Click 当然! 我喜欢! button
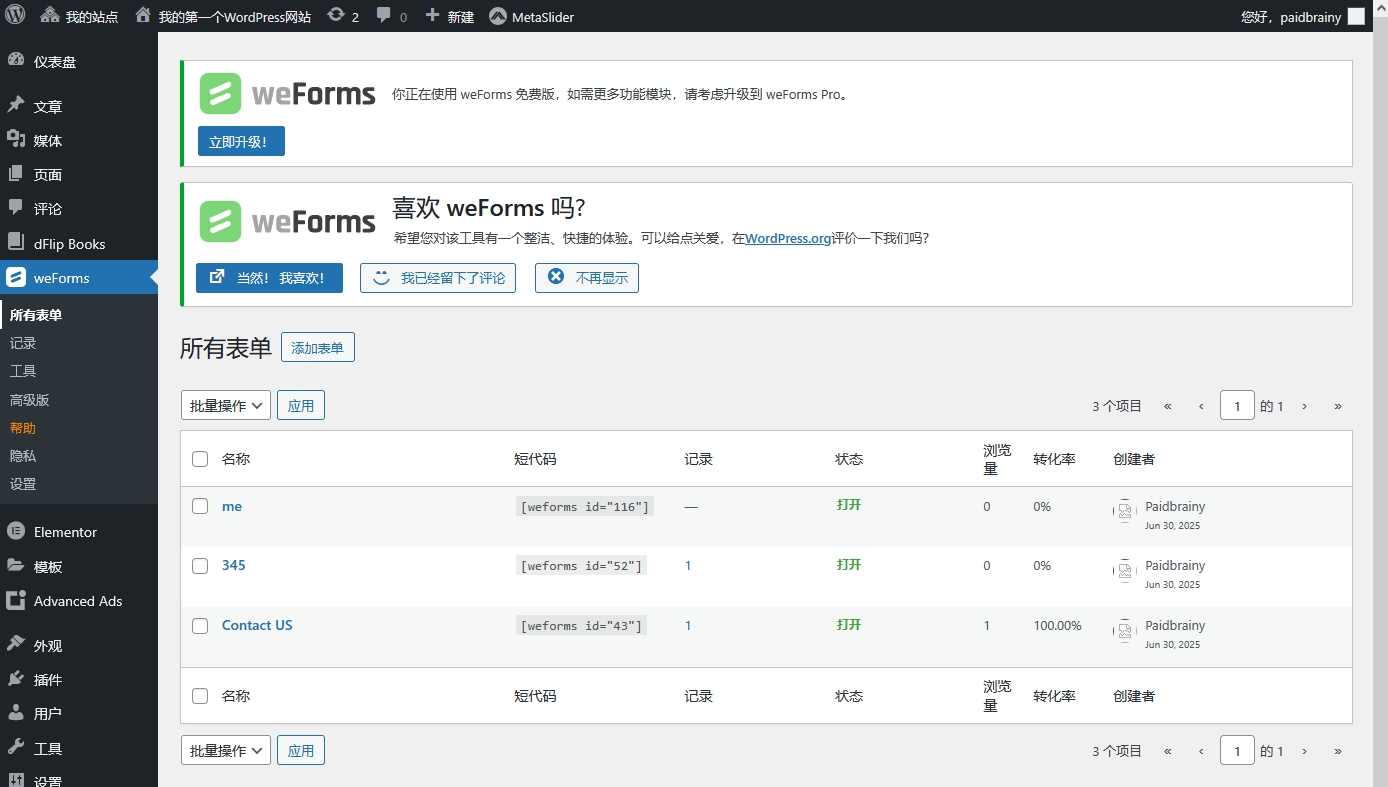 (269, 278)
